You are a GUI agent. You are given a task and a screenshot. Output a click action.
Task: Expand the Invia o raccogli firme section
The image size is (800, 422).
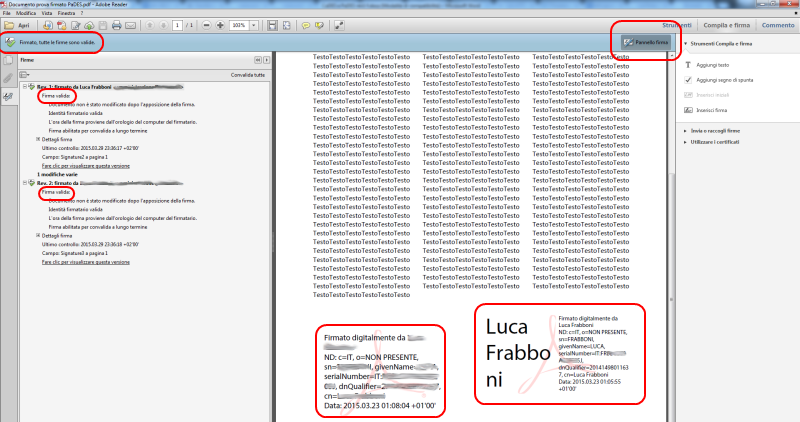click(x=685, y=131)
